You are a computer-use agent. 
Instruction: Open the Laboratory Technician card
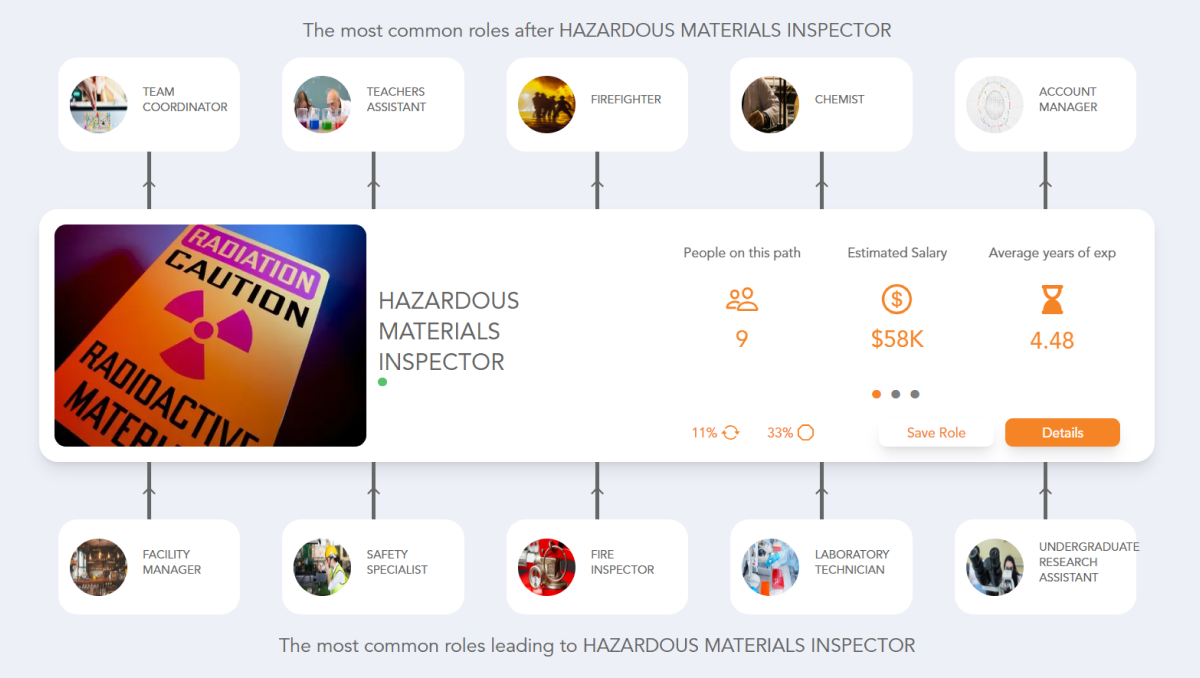tap(820, 566)
